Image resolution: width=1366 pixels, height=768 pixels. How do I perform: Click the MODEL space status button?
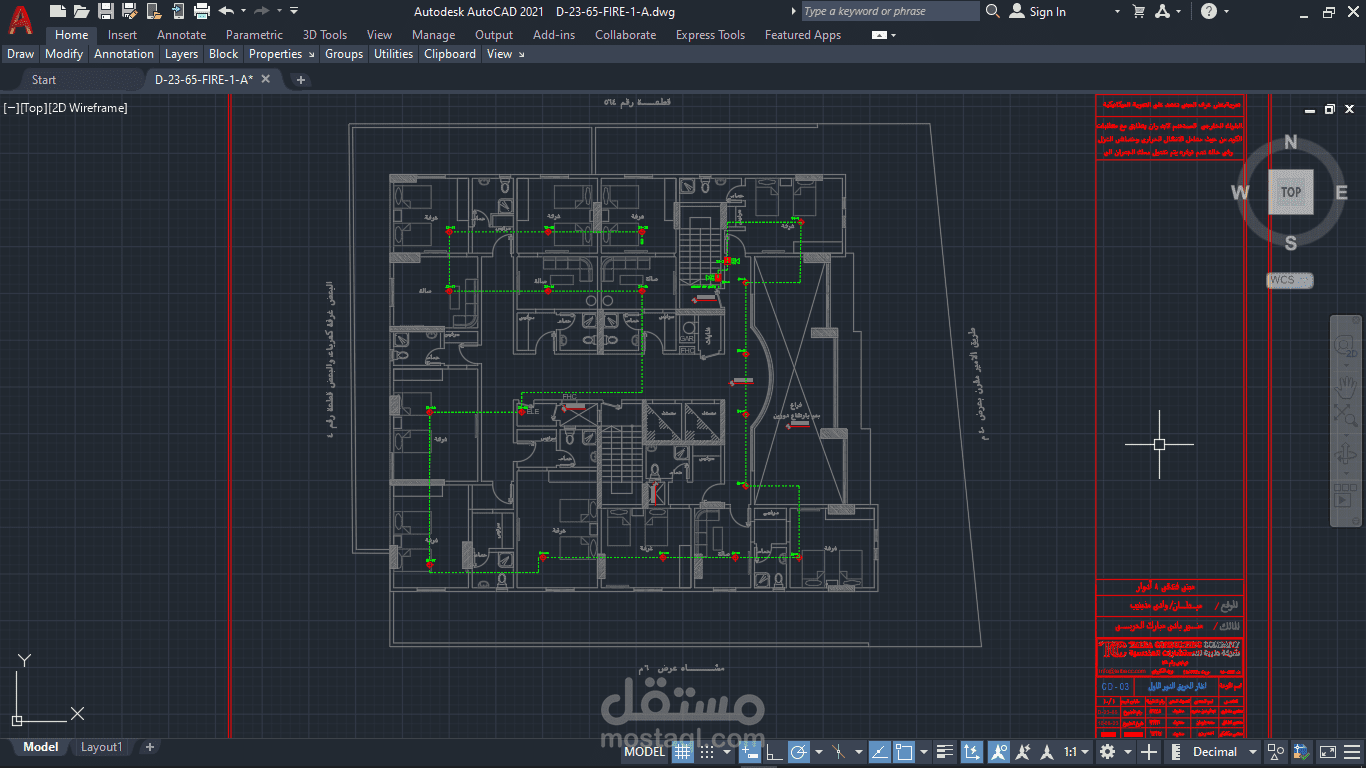pos(644,752)
